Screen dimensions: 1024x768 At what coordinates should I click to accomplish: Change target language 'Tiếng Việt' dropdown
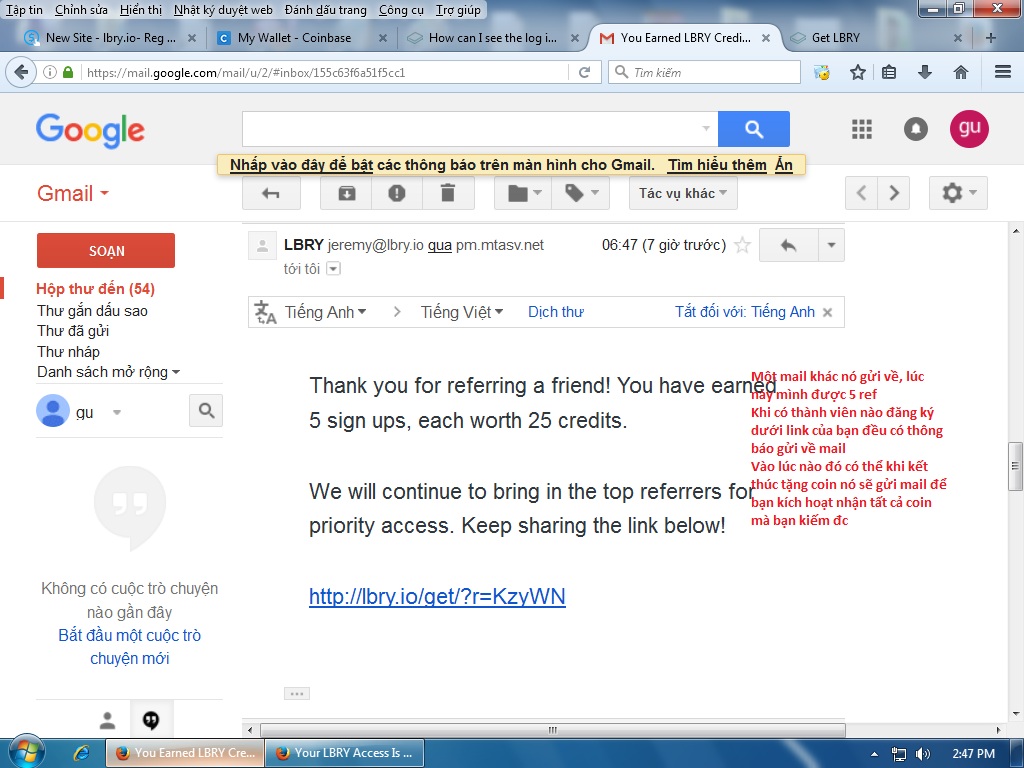[462, 312]
